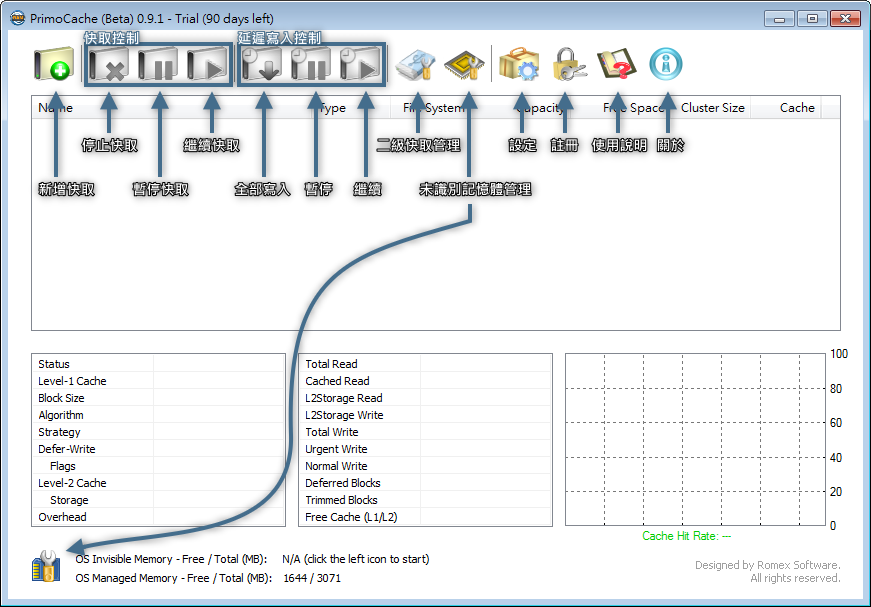Select the Level-2 Cache row
This screenshot has height=607, width=871.
point(158,483)
